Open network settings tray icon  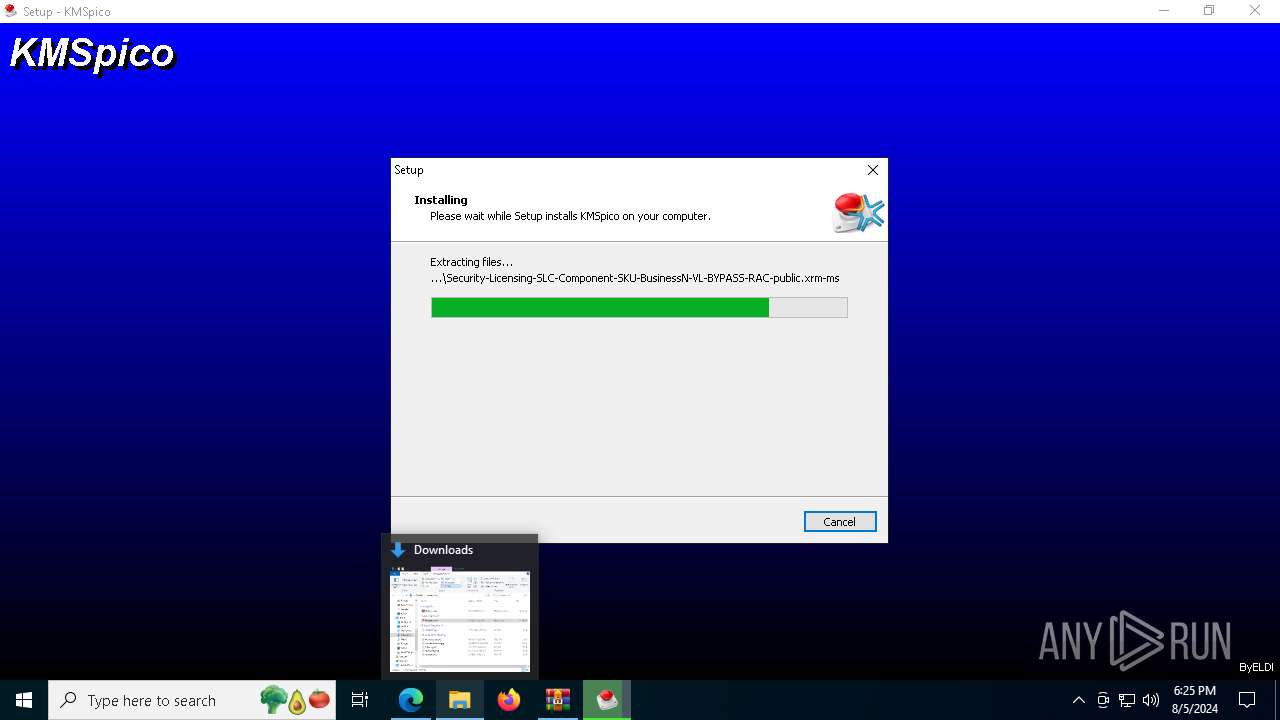pyautogui.click(x=1127, y=700)
